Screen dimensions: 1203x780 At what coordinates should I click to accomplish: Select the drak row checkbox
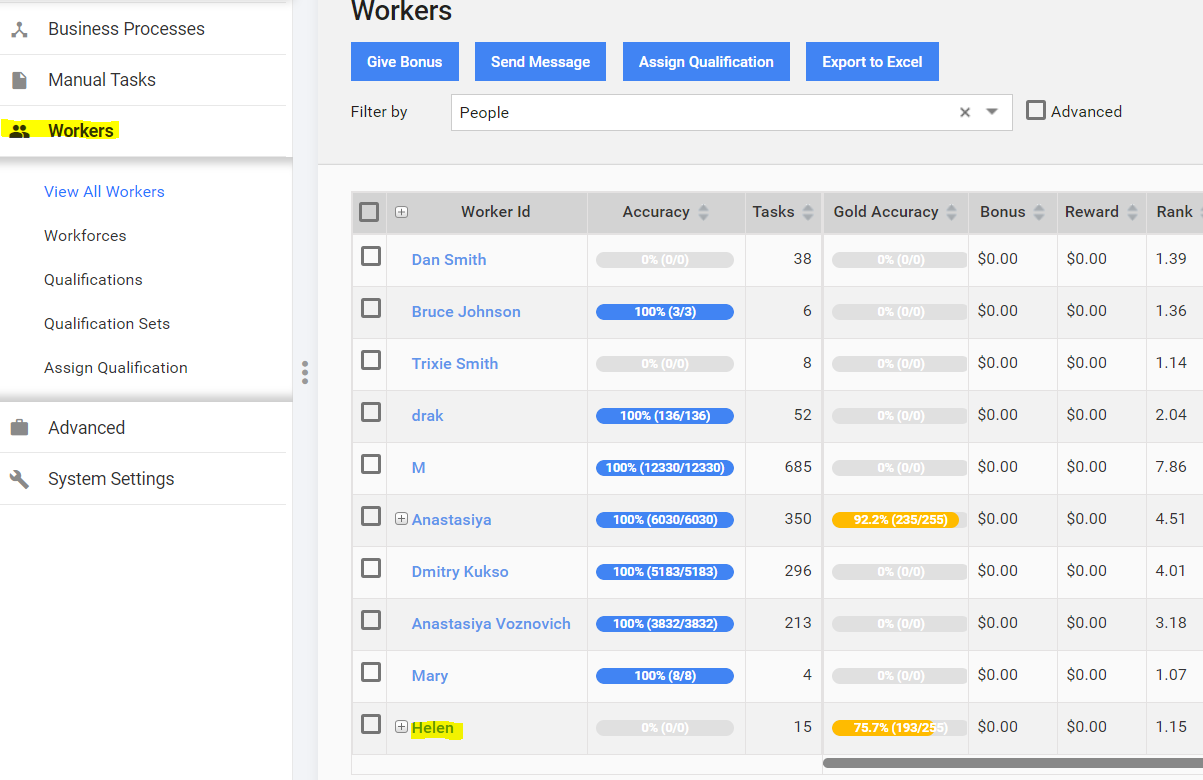(x=371, y=412)
